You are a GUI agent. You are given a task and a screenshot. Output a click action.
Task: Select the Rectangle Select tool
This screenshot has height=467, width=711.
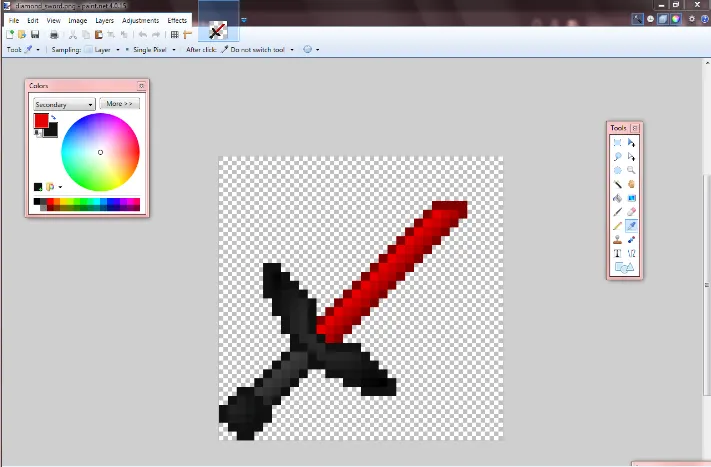(x=617, y=143)
